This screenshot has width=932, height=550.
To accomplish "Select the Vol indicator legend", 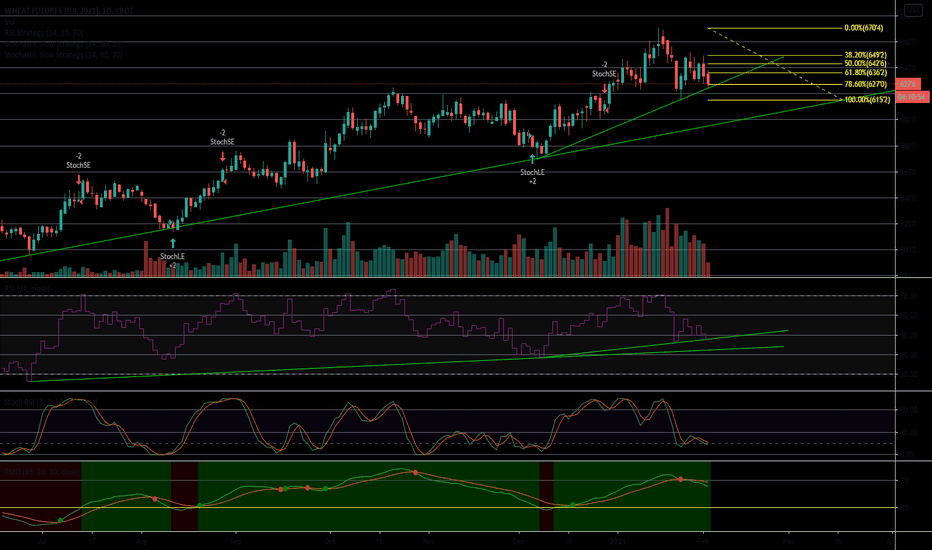I will click(10, 21).
